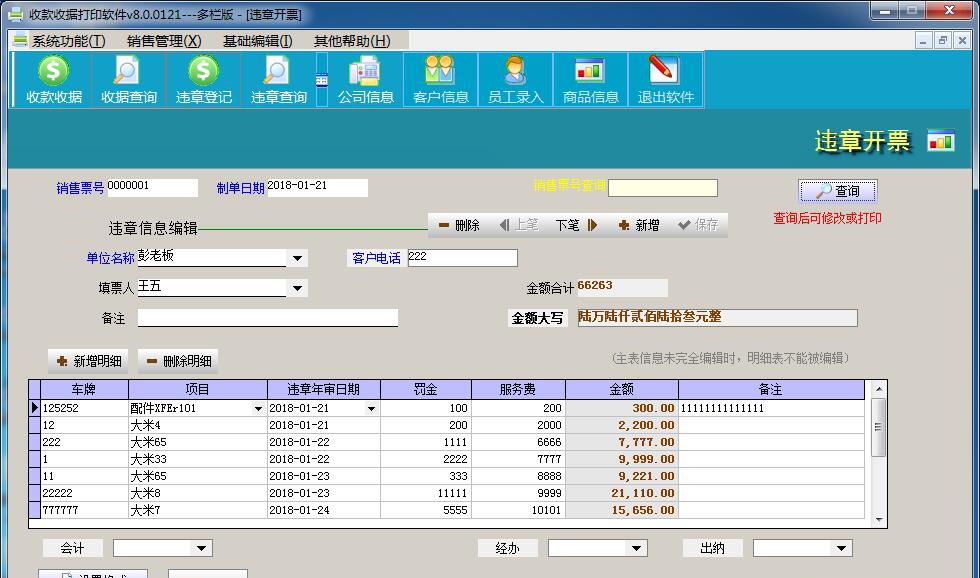Viewport: 980px width, 578px height.
Task: Click the 查询 button
Action: point(838,189)
